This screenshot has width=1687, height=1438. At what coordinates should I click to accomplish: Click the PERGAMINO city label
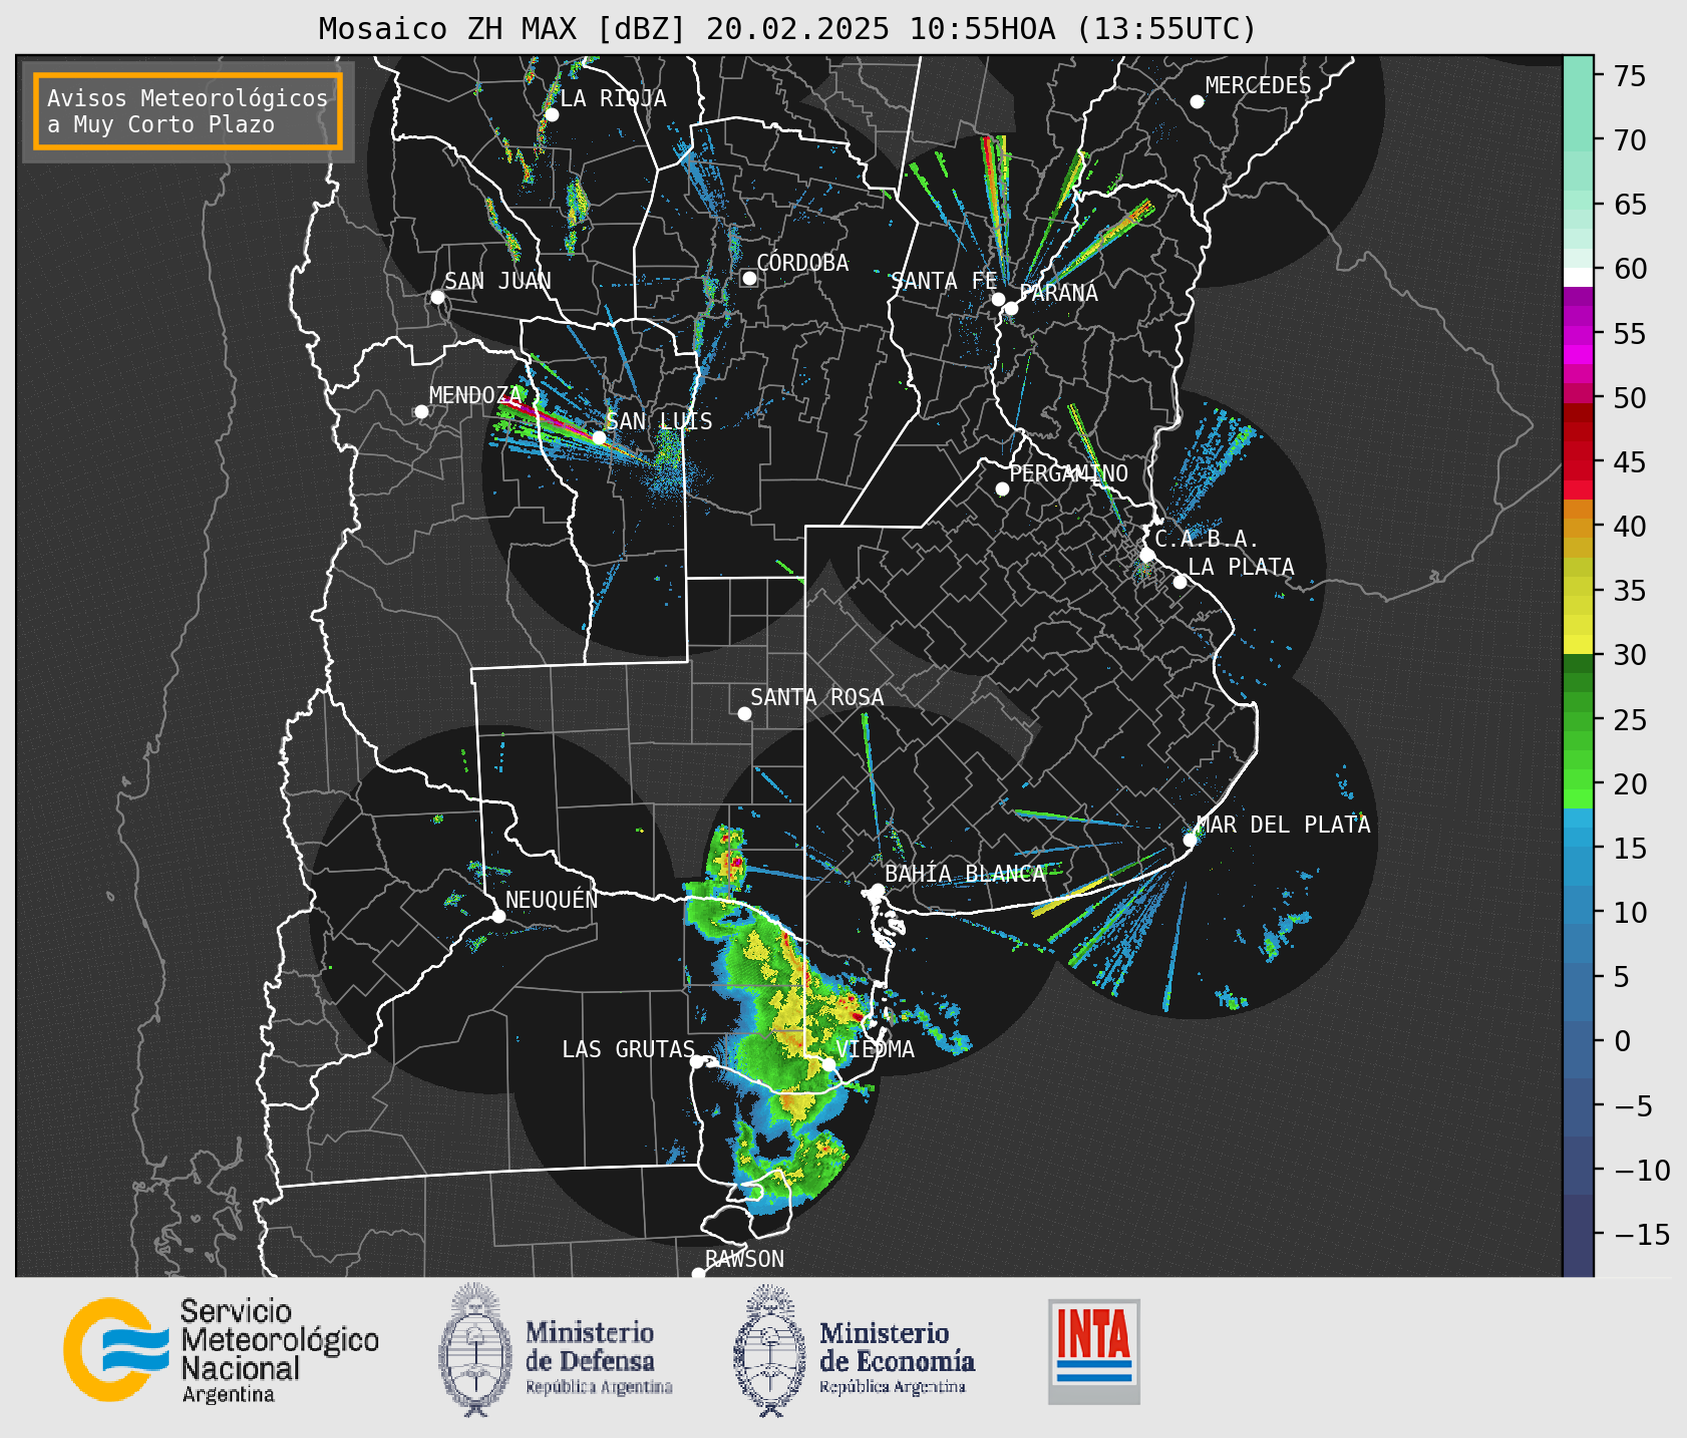pyautogui.click(x=1069, y=473)
